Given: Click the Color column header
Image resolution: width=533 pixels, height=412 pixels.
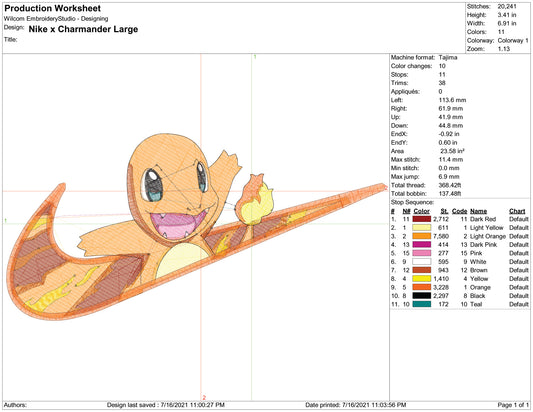Looking at the screenshot, I should coord(422,211).
